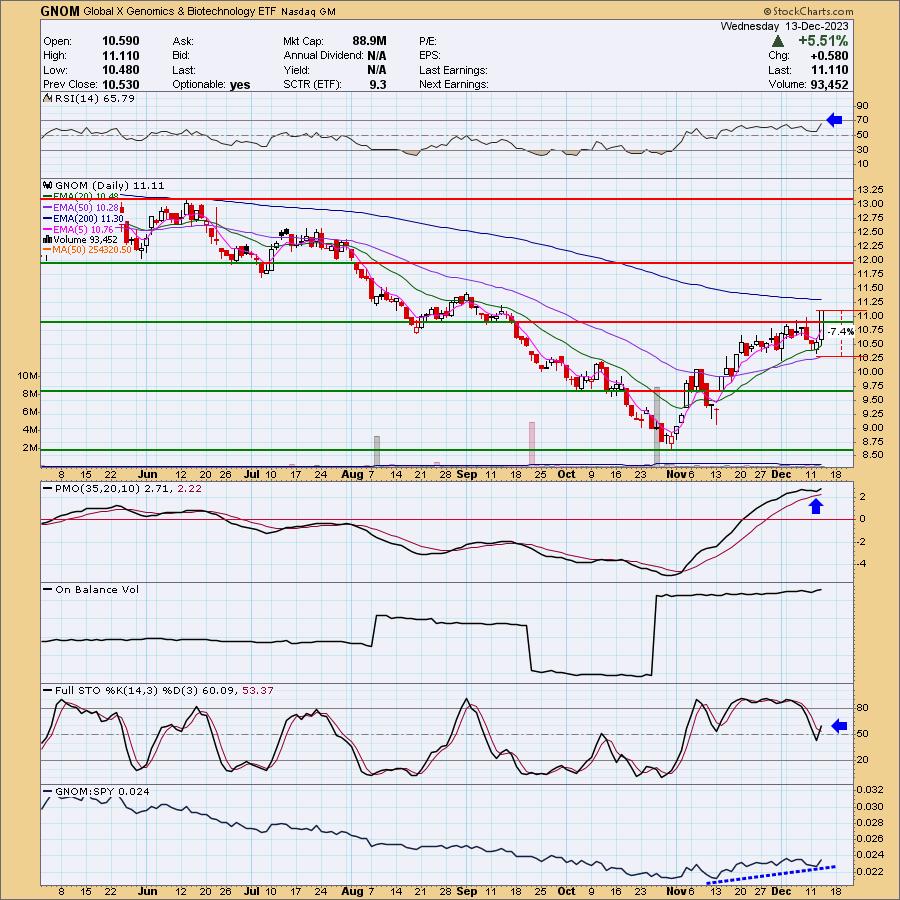Click the candlestick icon beside GNOM (Daily)
This screenshot has height=900, width=900.
coord(48,185)
